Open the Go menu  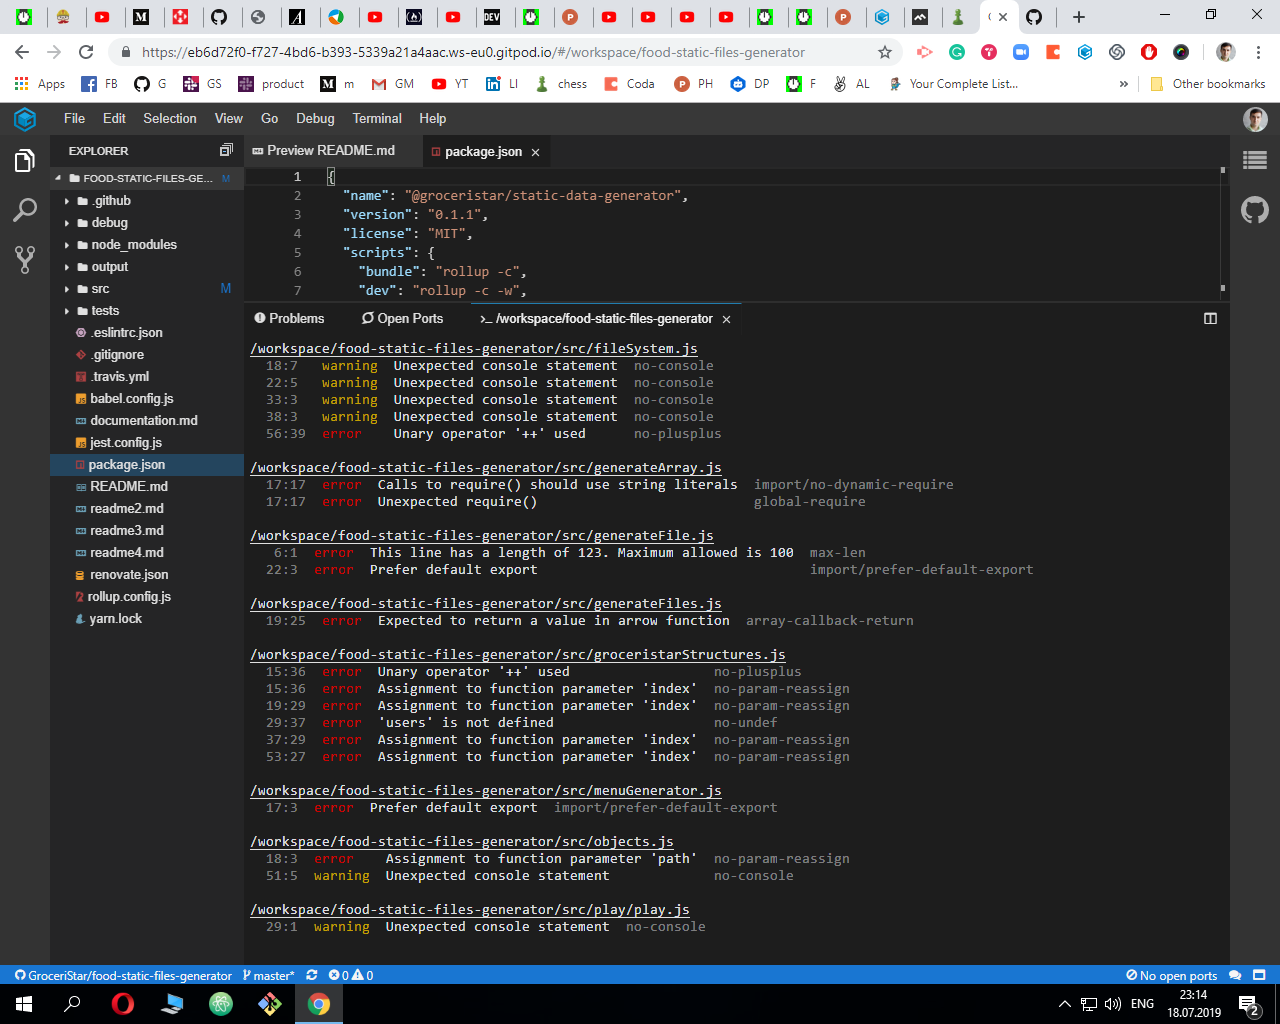pyautogui.click(x=270, y=118)
